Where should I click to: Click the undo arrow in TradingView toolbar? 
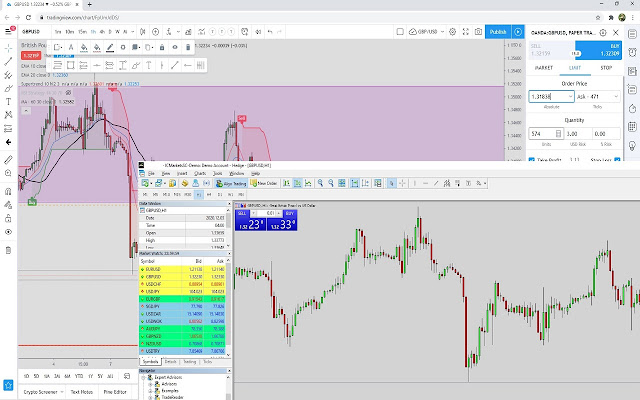click(270, 32)
